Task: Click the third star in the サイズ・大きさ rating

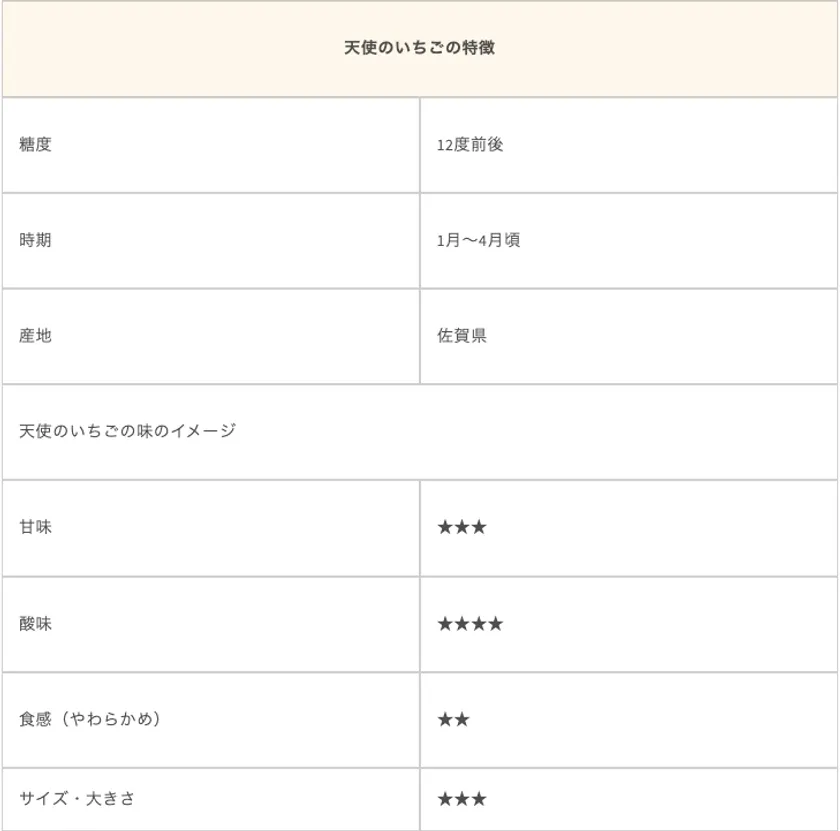Action: 479,798
